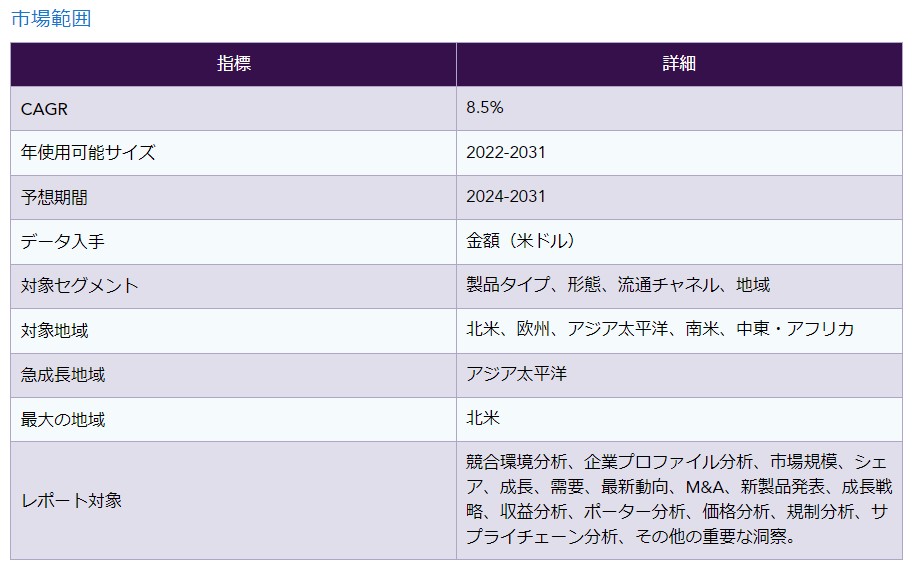This screenshot has height=565, width=915.
Task: Click the 市場範囲 heading
Action: point(51,19)
